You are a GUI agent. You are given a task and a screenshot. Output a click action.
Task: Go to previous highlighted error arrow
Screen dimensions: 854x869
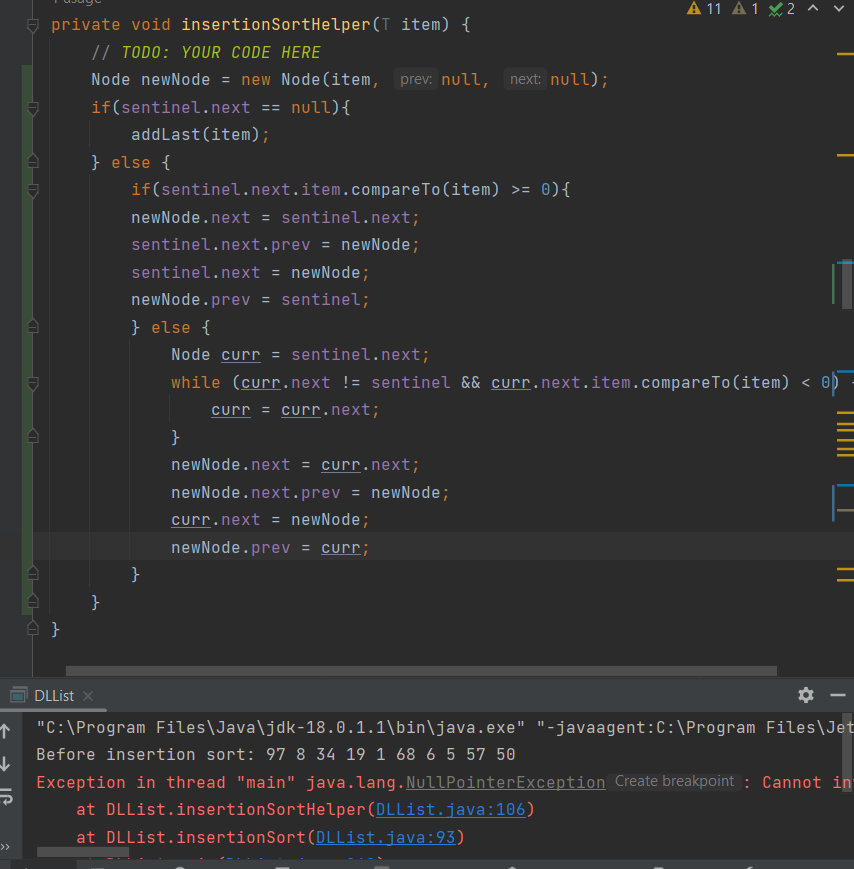813,9
